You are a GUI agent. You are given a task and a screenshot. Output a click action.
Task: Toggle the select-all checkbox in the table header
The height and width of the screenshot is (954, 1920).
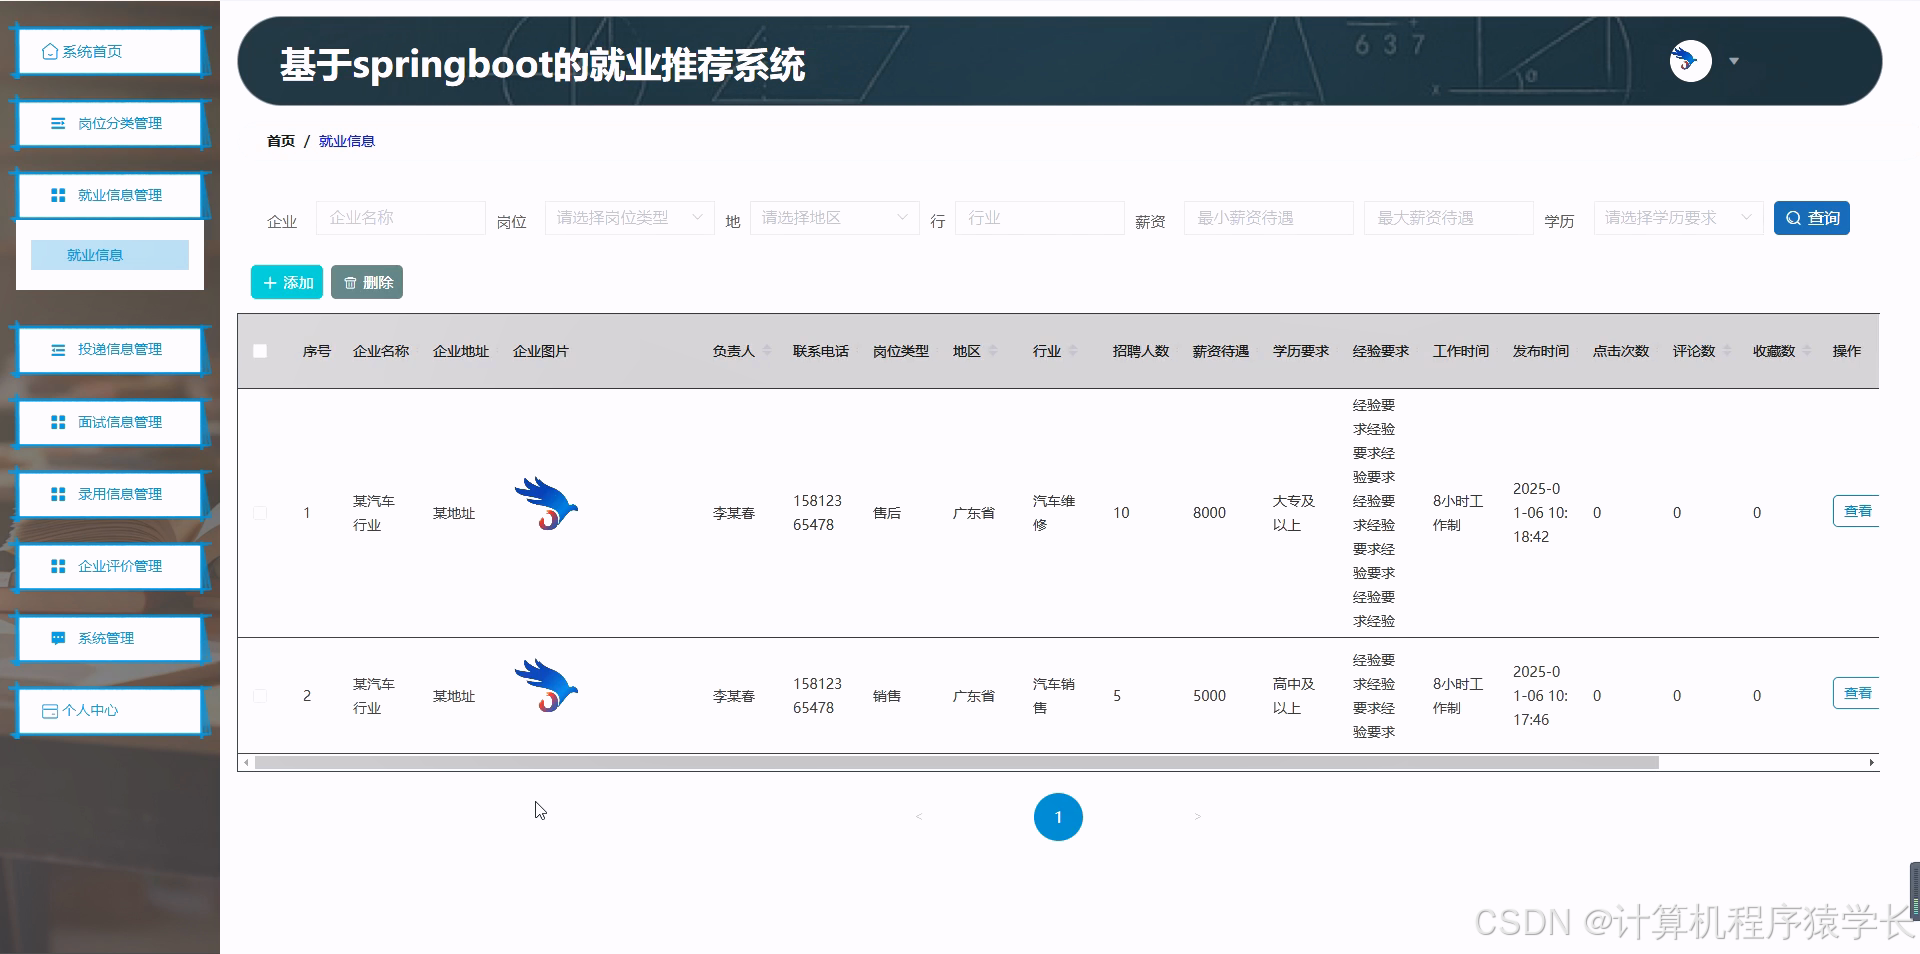click(x=260, y=351)
